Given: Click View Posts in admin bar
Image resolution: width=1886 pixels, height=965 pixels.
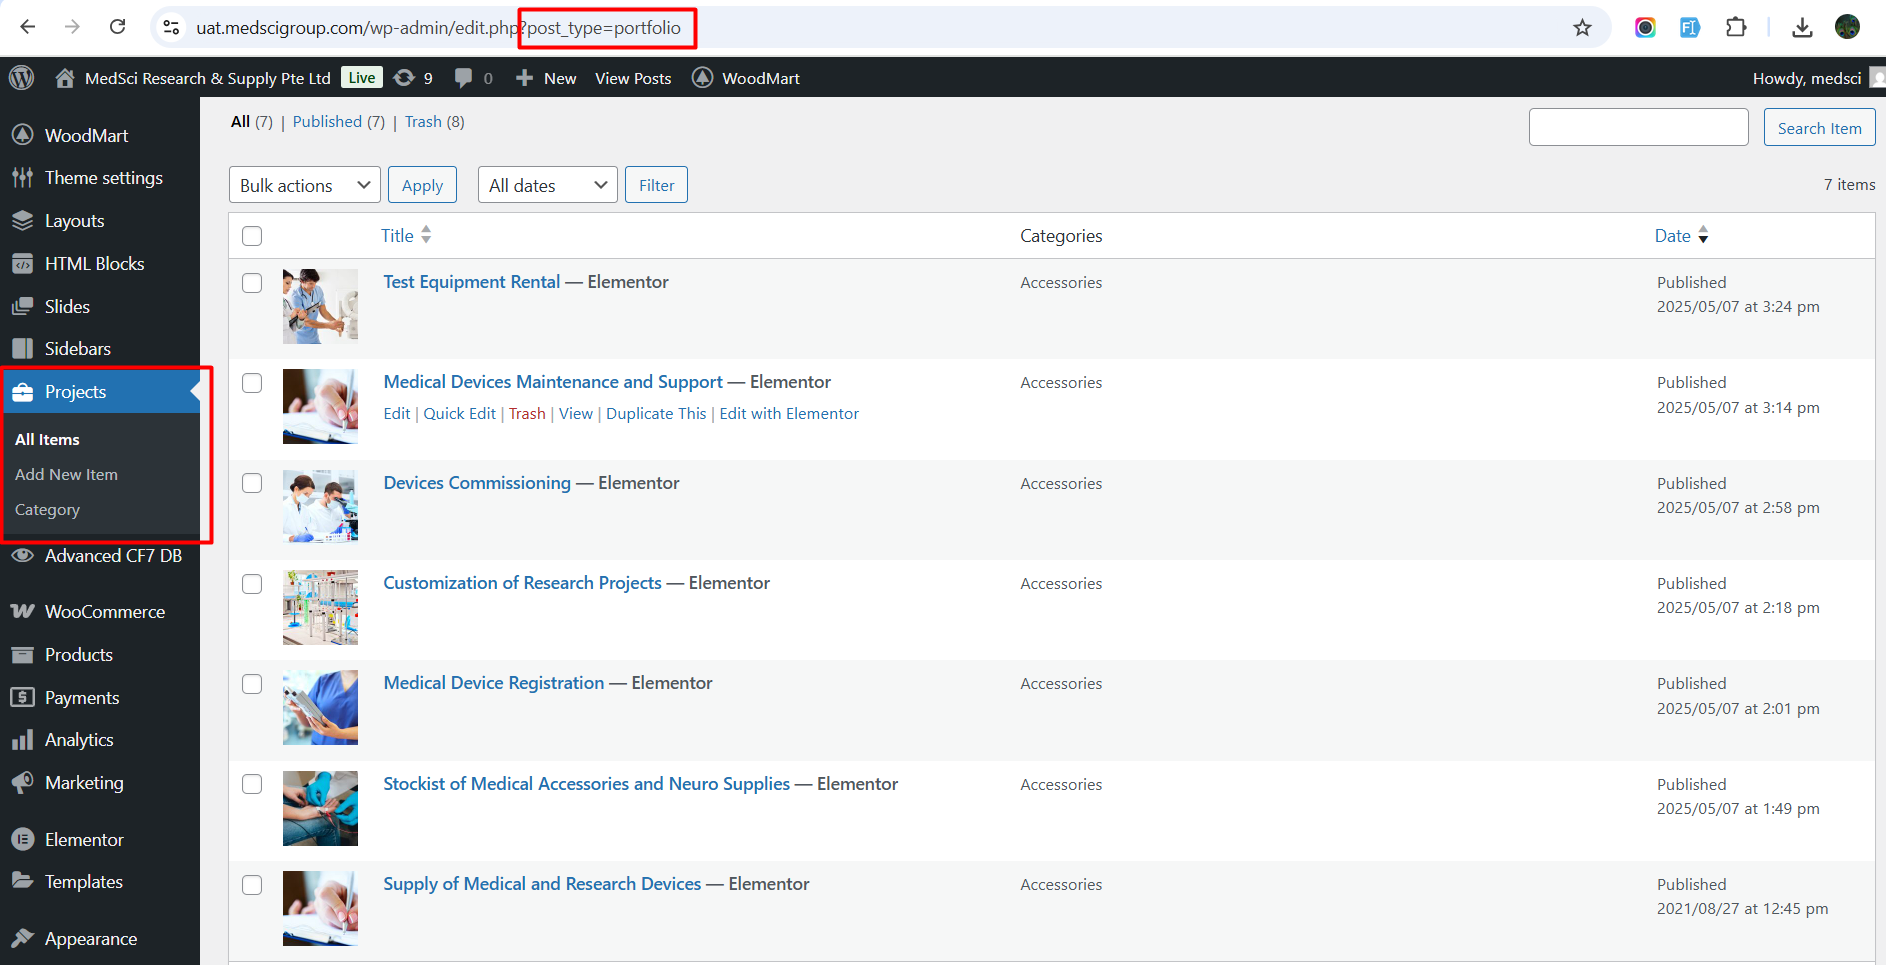Looking at the screenshot, I should pos(633,78).
